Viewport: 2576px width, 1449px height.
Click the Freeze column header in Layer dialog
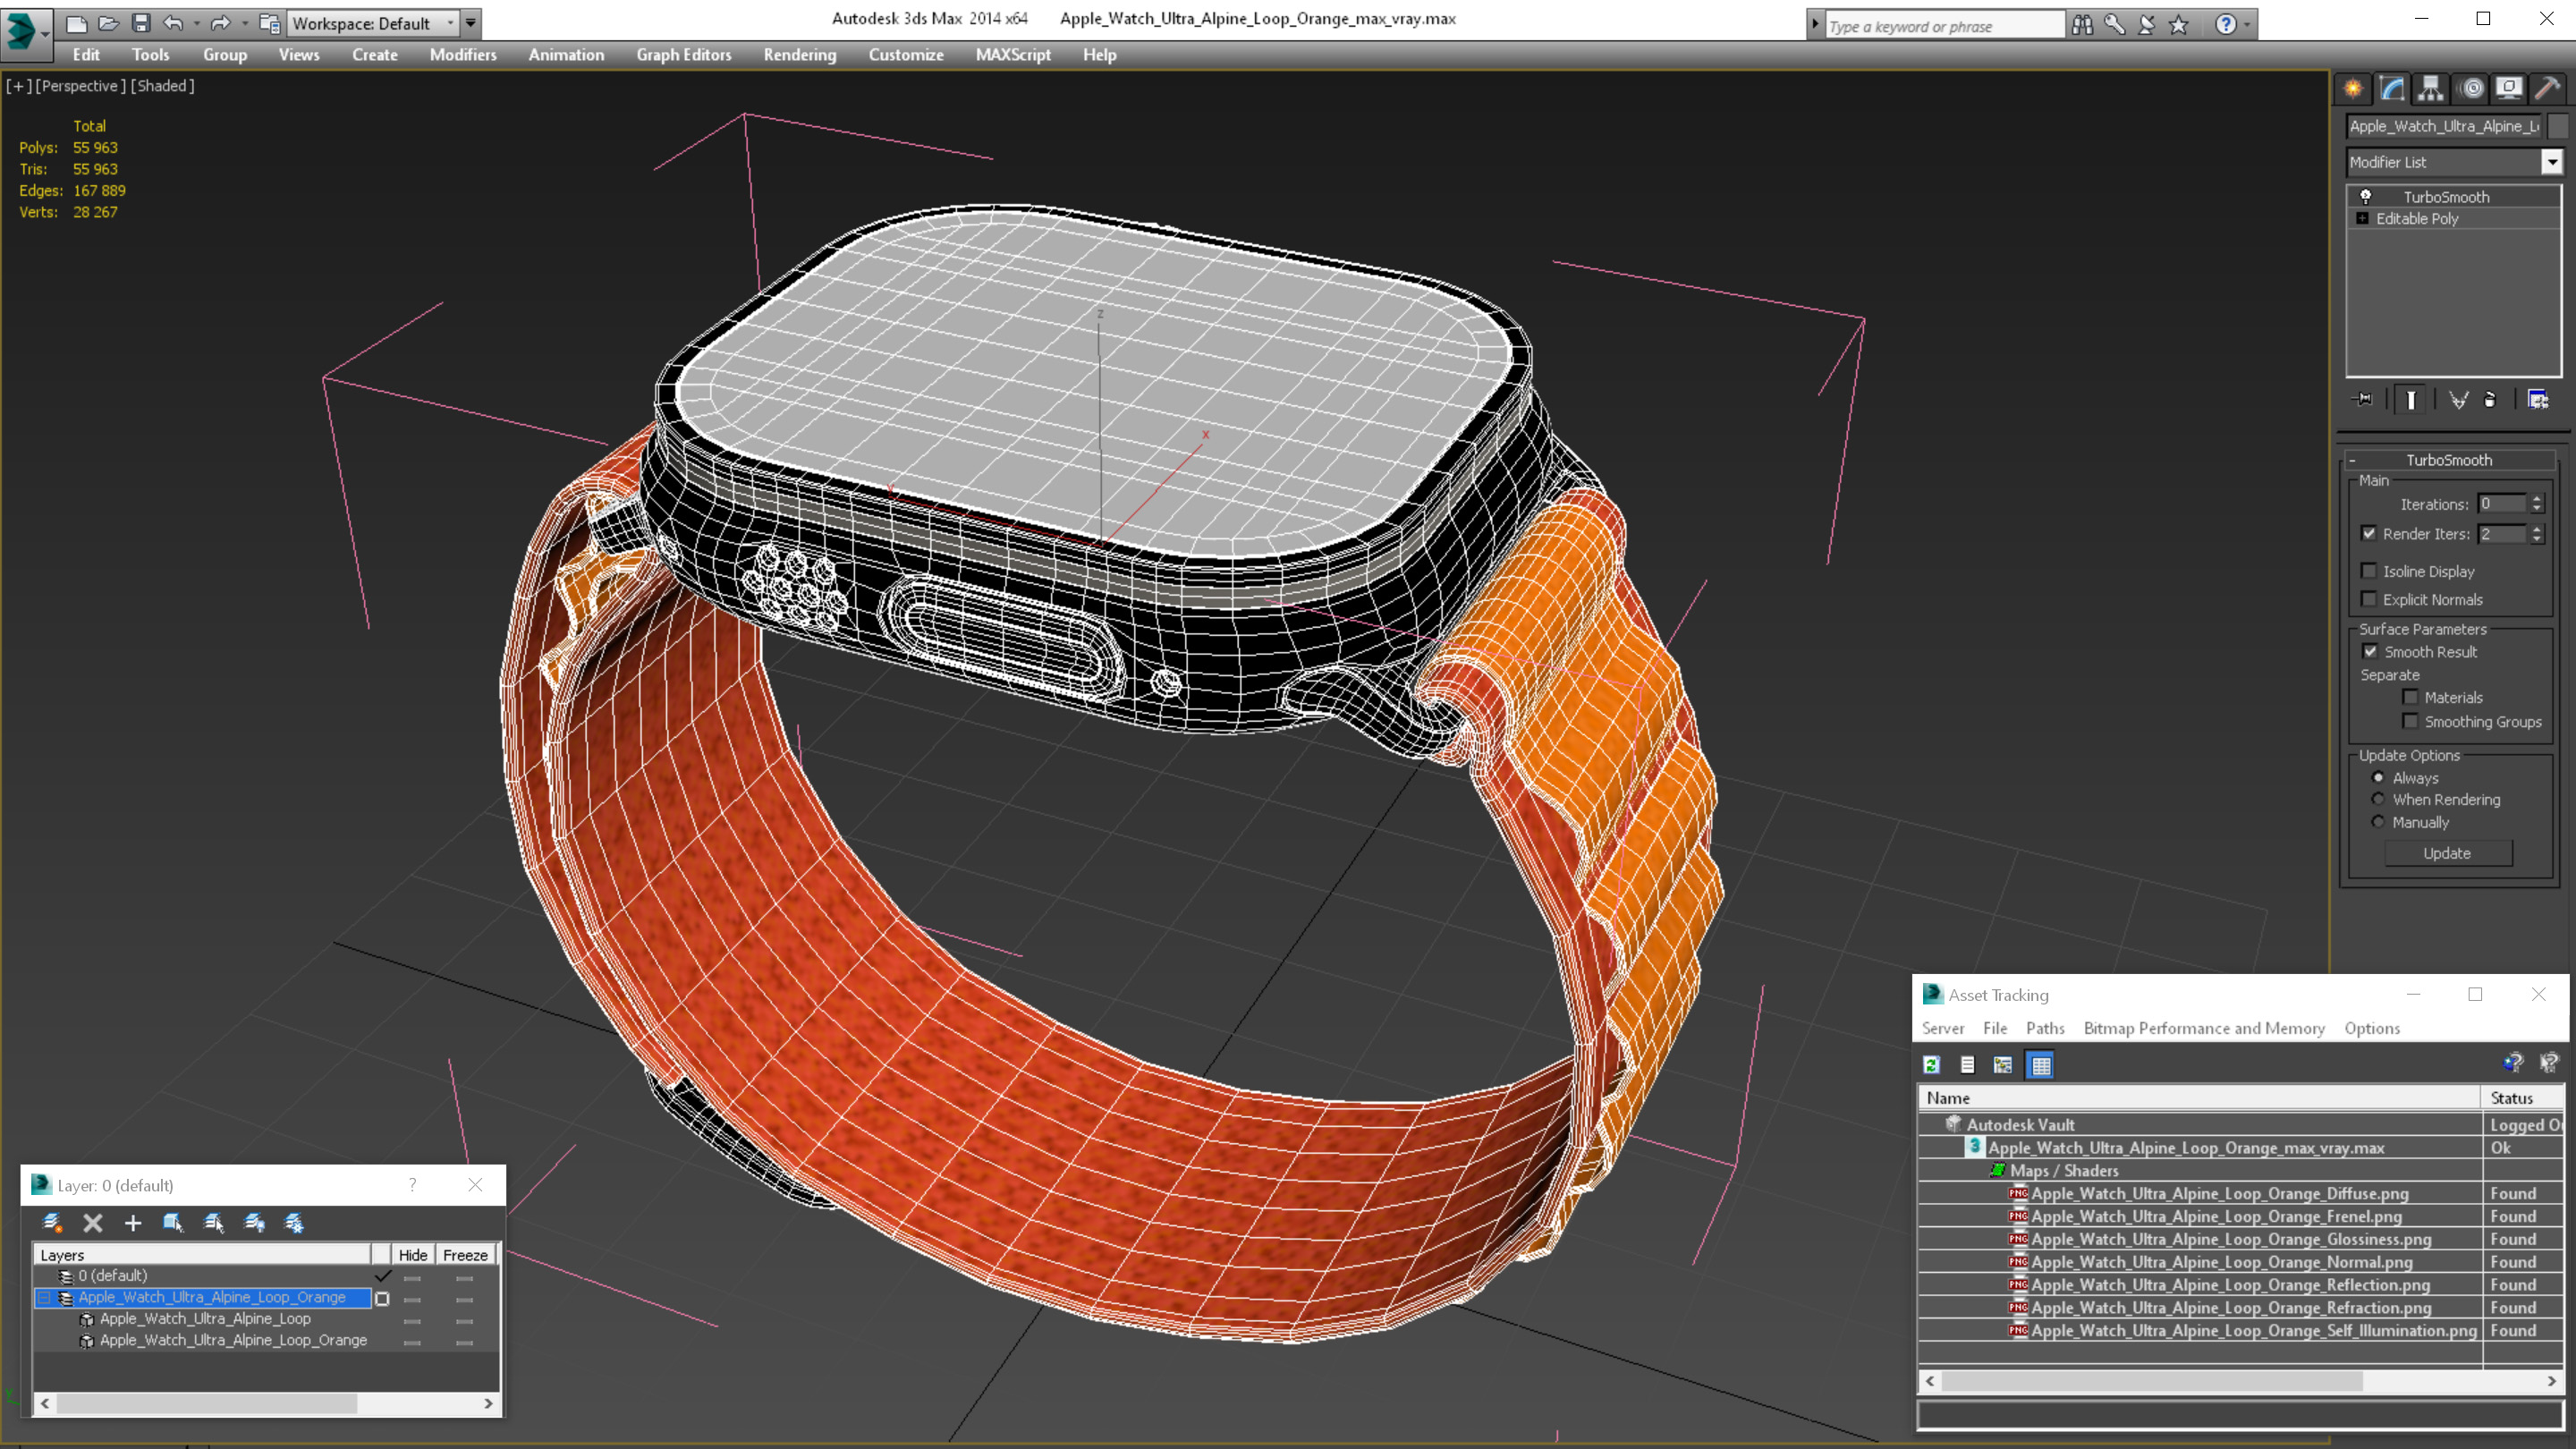[465, 1255]
